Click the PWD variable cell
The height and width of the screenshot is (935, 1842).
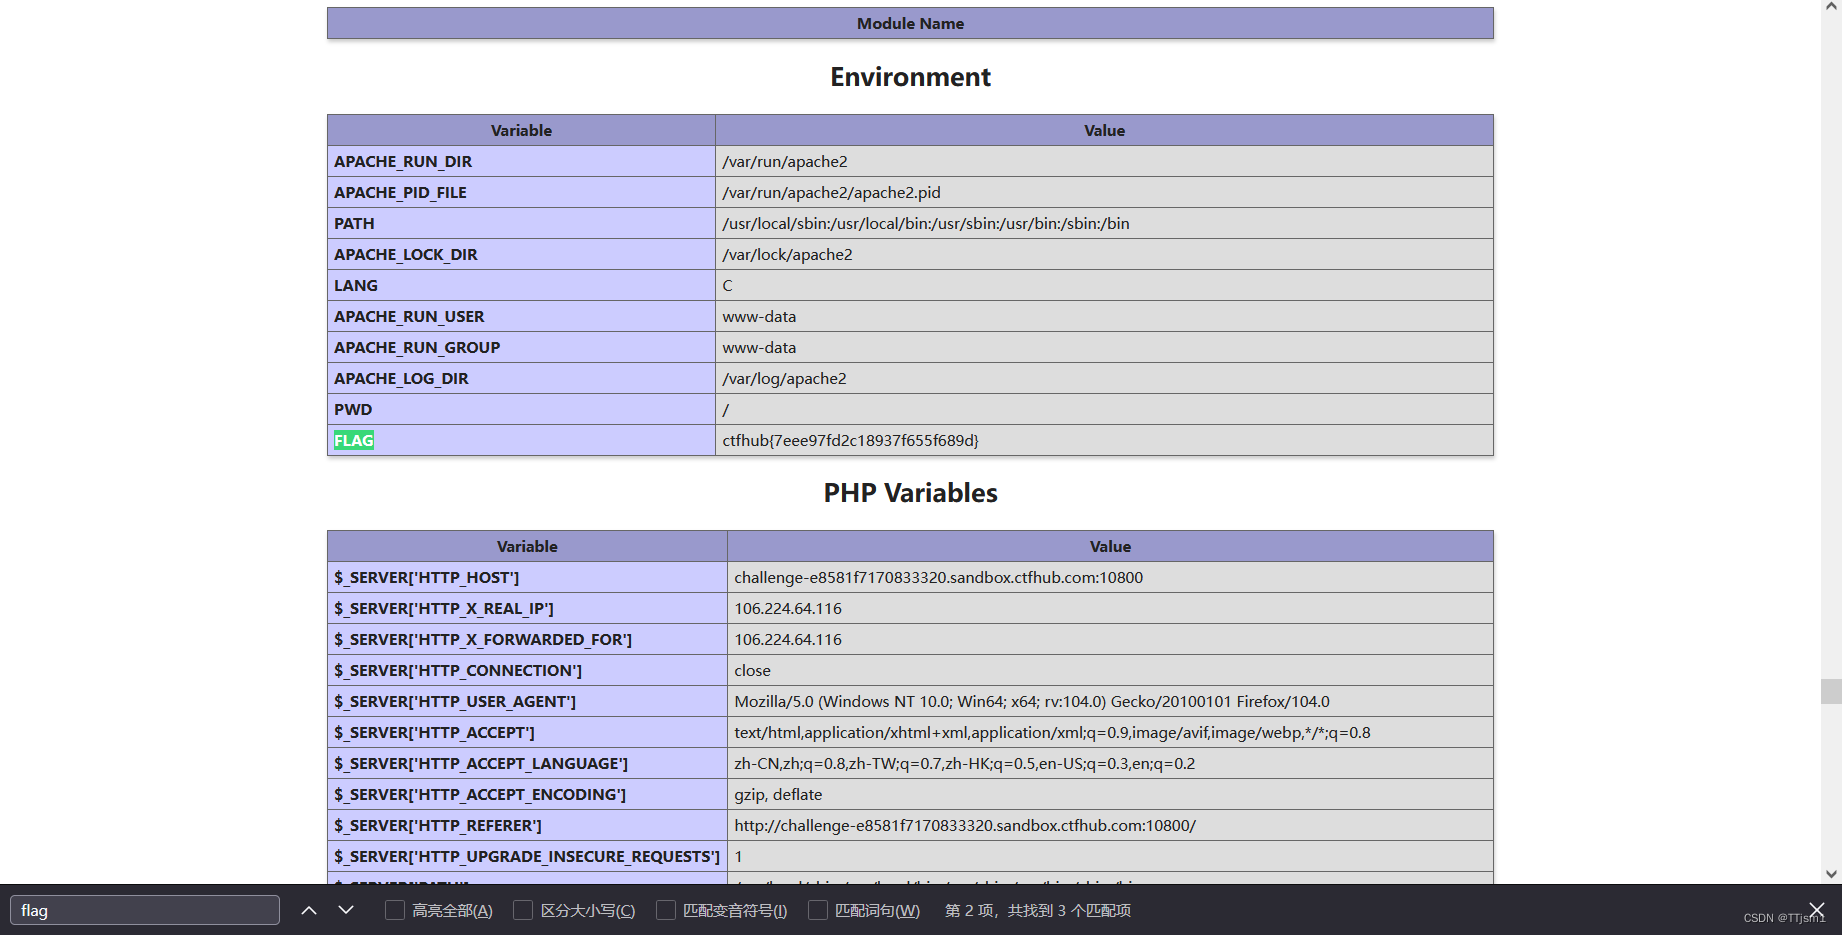(521, 409)
